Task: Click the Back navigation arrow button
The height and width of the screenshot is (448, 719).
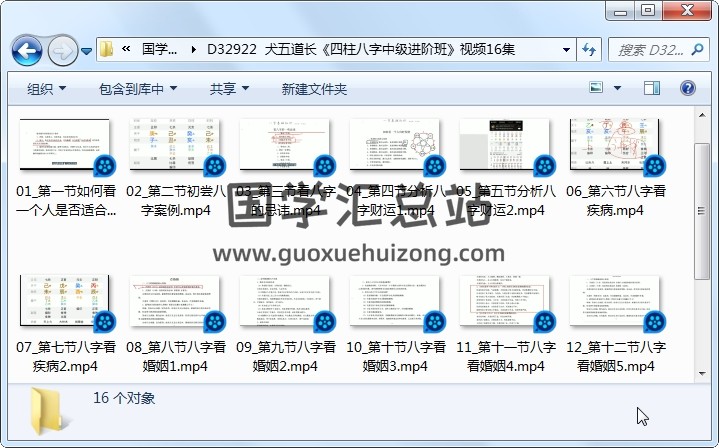Action: point(26,49)
